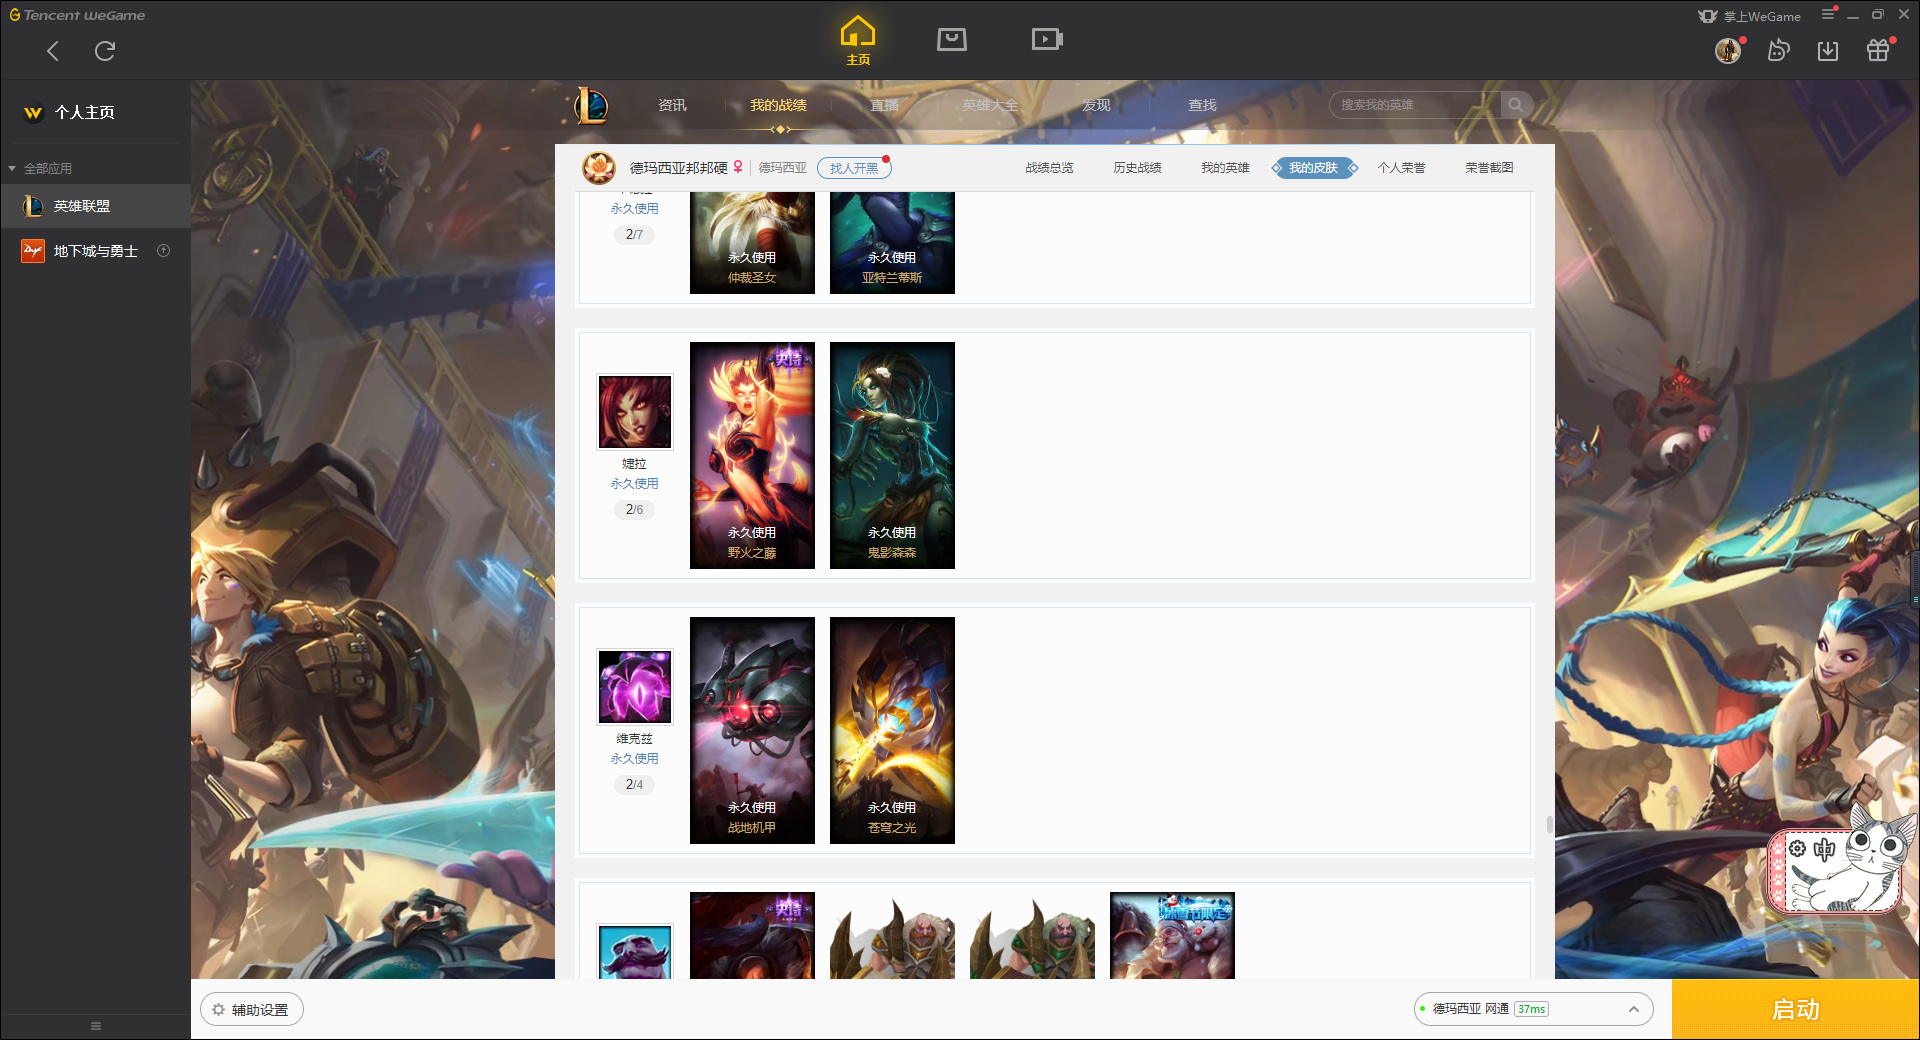Click the summoner profile avatar
The width and height of the screenshot is (1920, 1040).
tap(598, 167)
